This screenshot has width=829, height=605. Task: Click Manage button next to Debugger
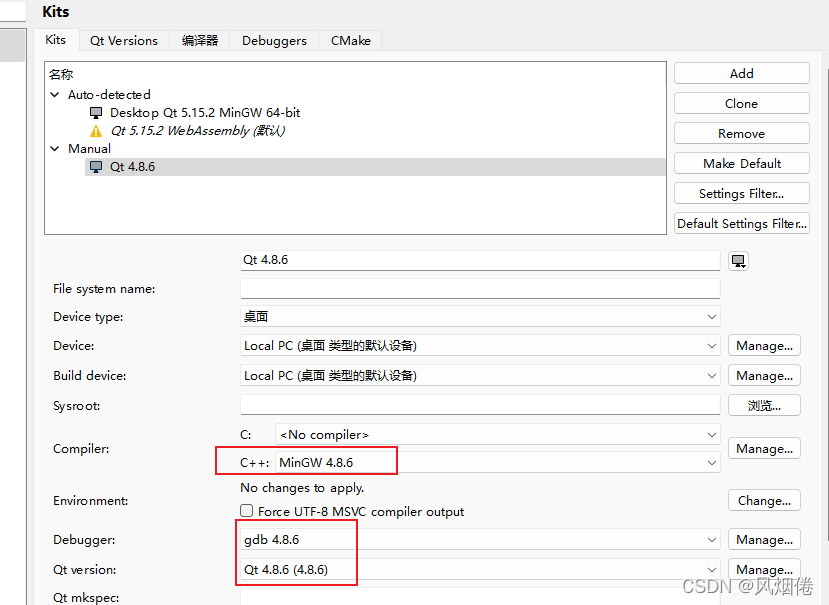click(764, 540)
